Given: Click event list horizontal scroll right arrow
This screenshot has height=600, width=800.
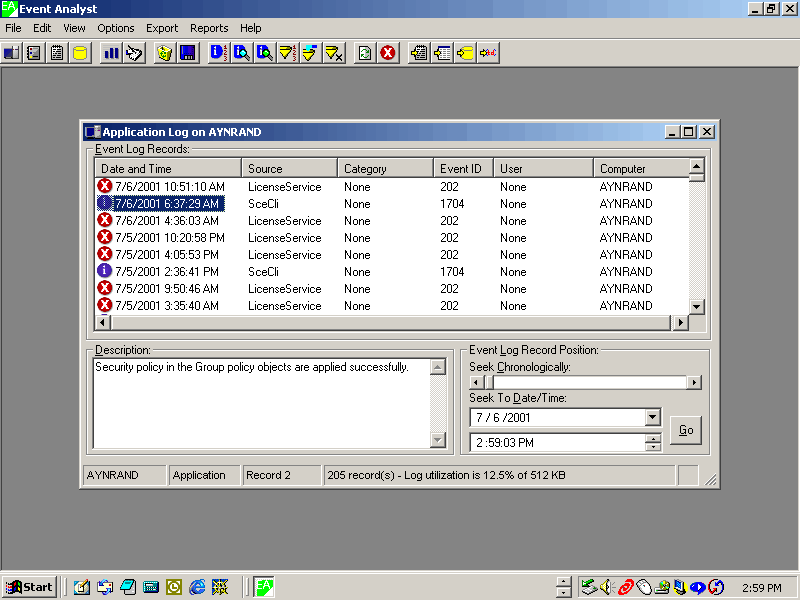Looking at the screenshot, I should [x=680, y=322].
